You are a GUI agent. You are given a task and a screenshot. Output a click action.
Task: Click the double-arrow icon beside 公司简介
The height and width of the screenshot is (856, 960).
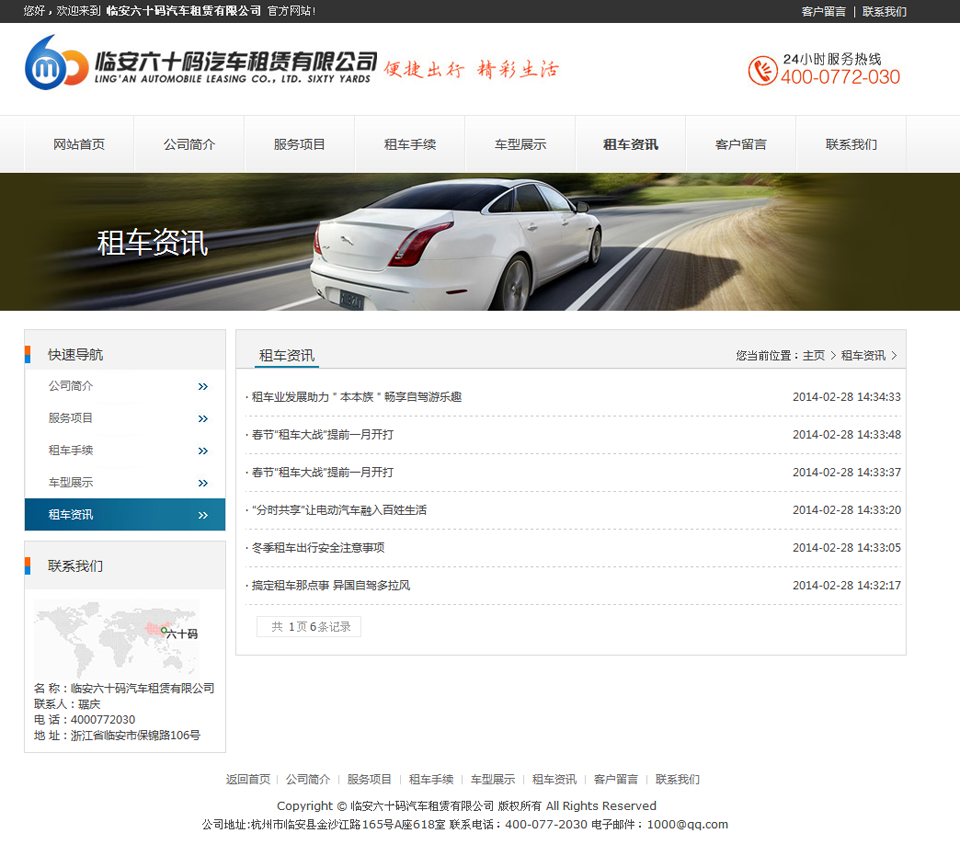pyautogui.click(x=203, y=387)
